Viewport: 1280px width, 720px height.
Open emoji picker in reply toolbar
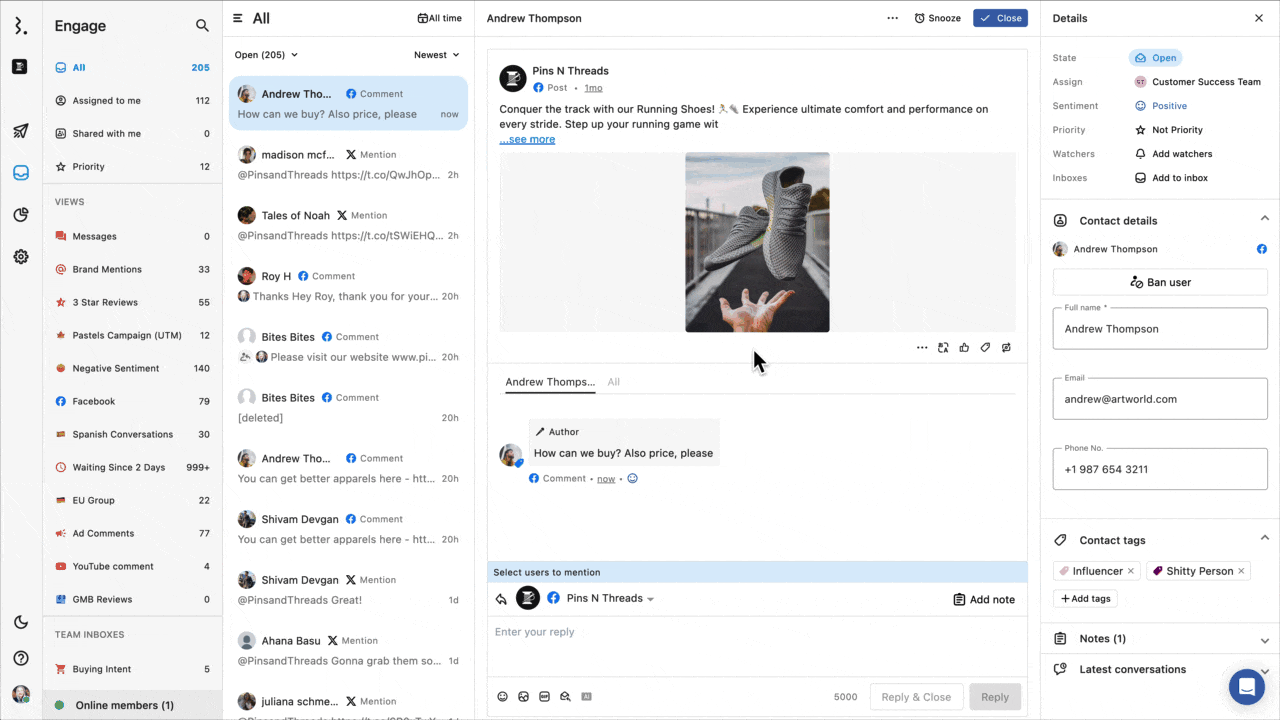[x=503, y=697]
